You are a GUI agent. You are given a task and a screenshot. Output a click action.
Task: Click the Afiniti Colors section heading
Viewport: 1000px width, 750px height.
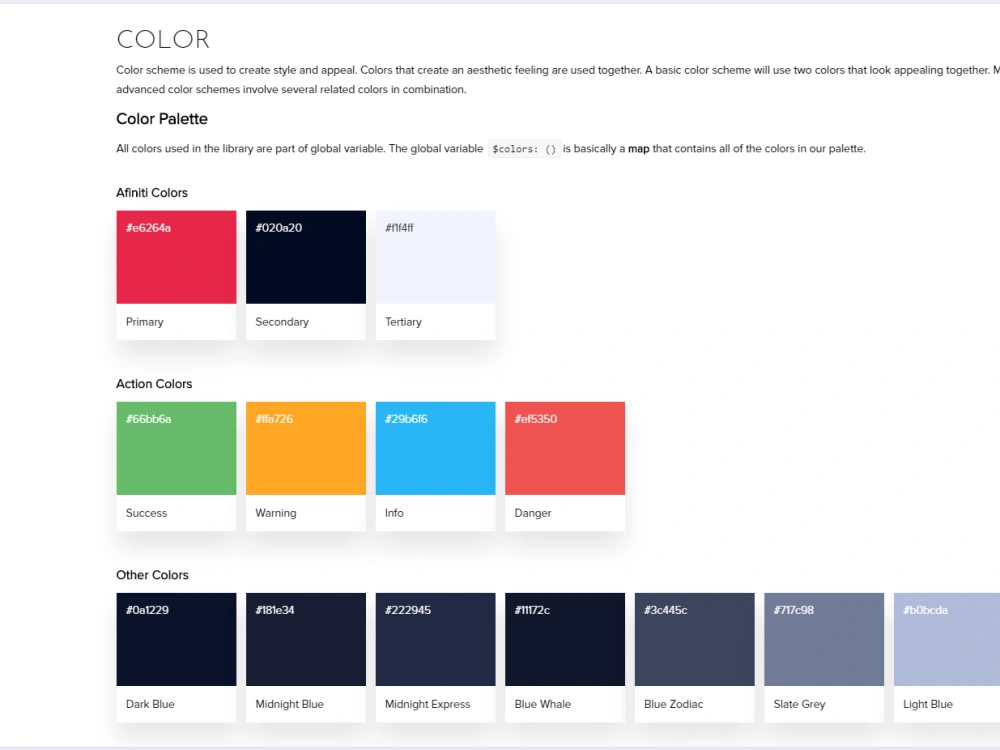pos(152,193)
